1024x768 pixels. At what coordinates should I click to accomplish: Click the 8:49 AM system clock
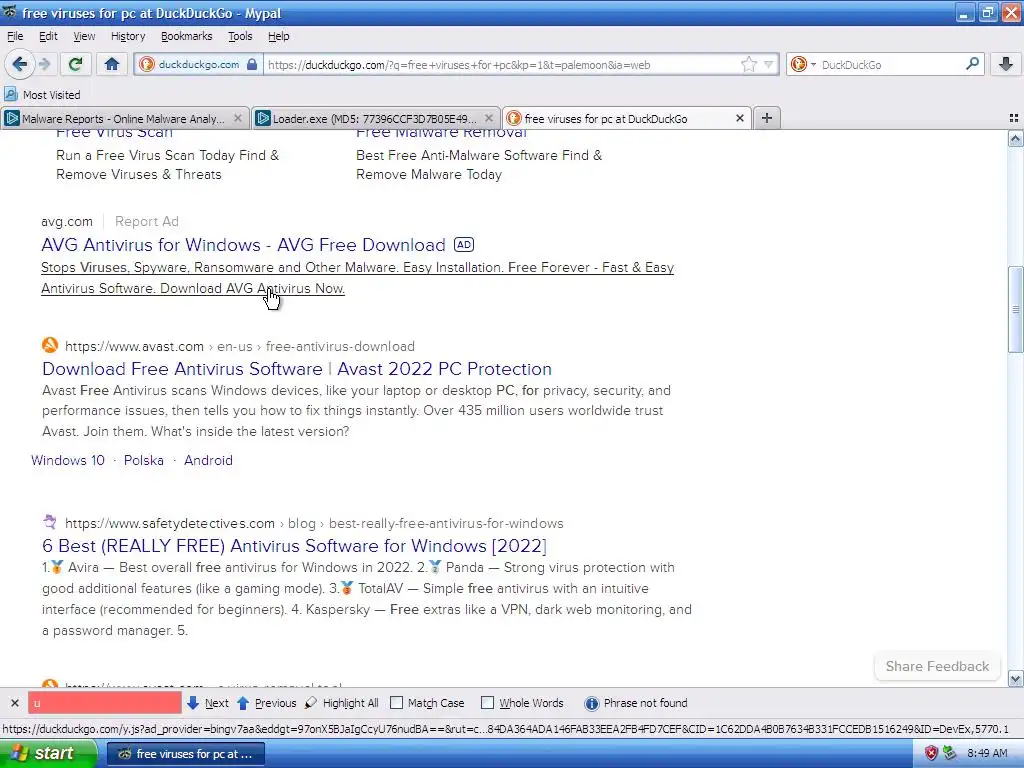coord(987,754)
